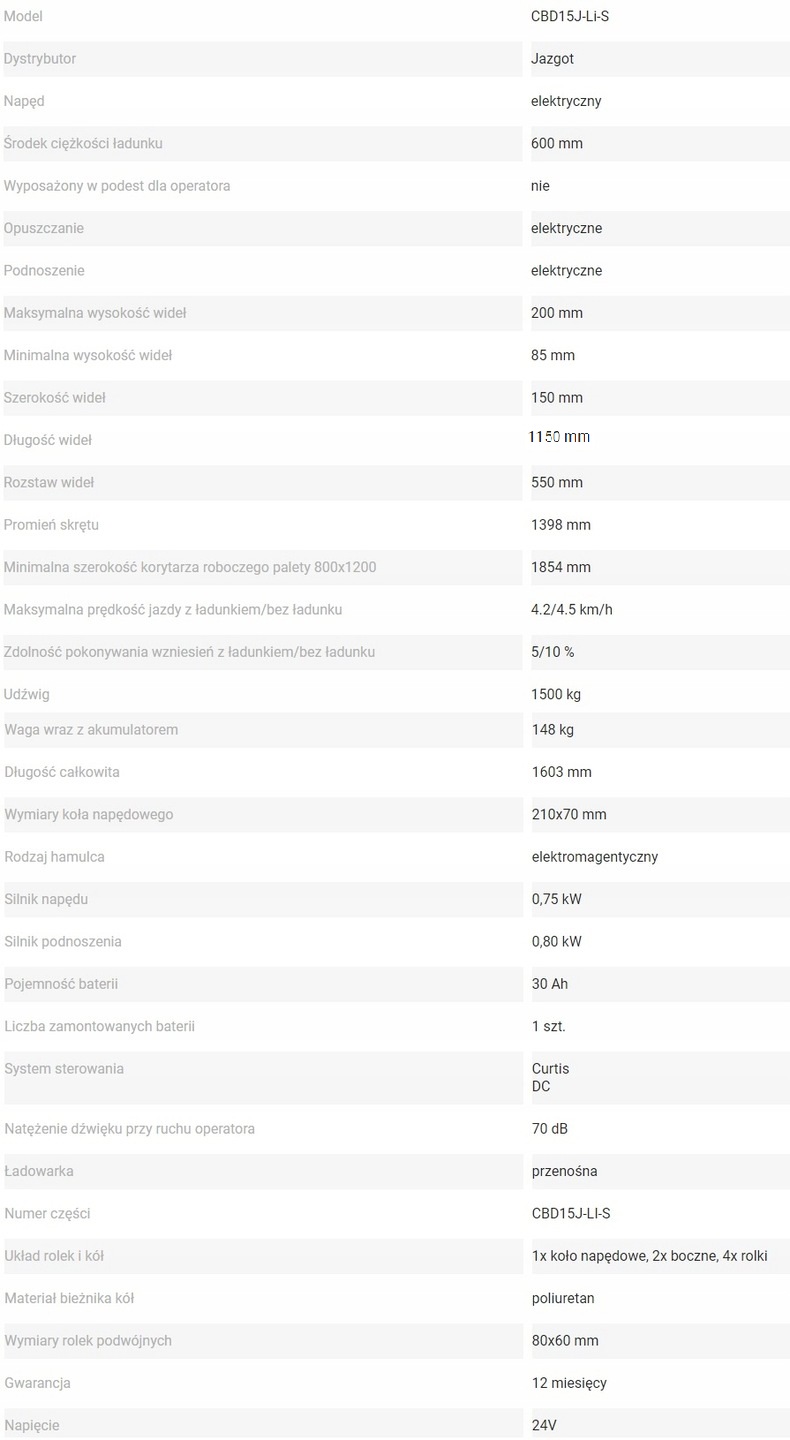Click the 30 Ah battery capacity value
The height and width of the screenshot is (1440, 790).
549,984
